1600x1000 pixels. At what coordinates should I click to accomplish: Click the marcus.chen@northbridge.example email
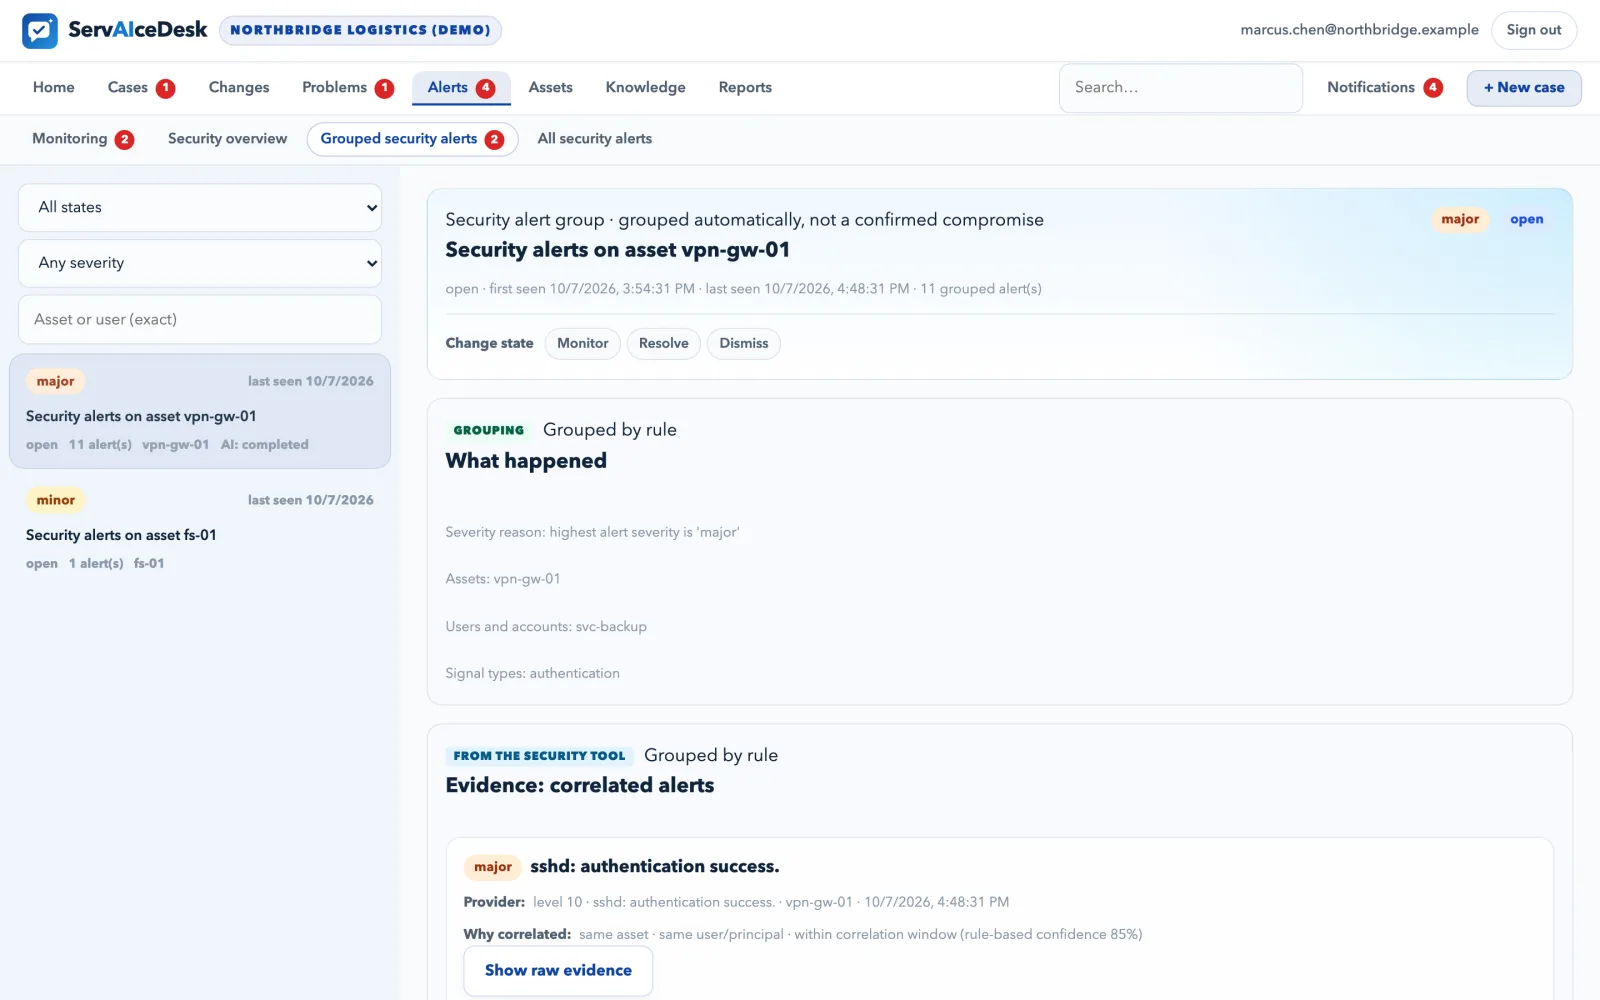1359,30
